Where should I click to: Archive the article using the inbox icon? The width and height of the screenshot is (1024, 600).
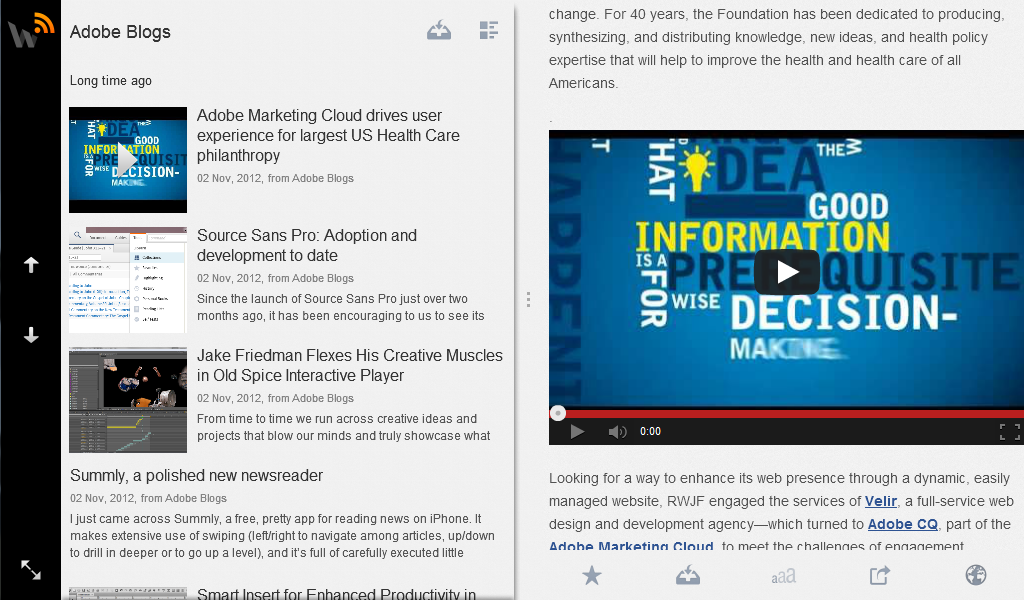687,576
